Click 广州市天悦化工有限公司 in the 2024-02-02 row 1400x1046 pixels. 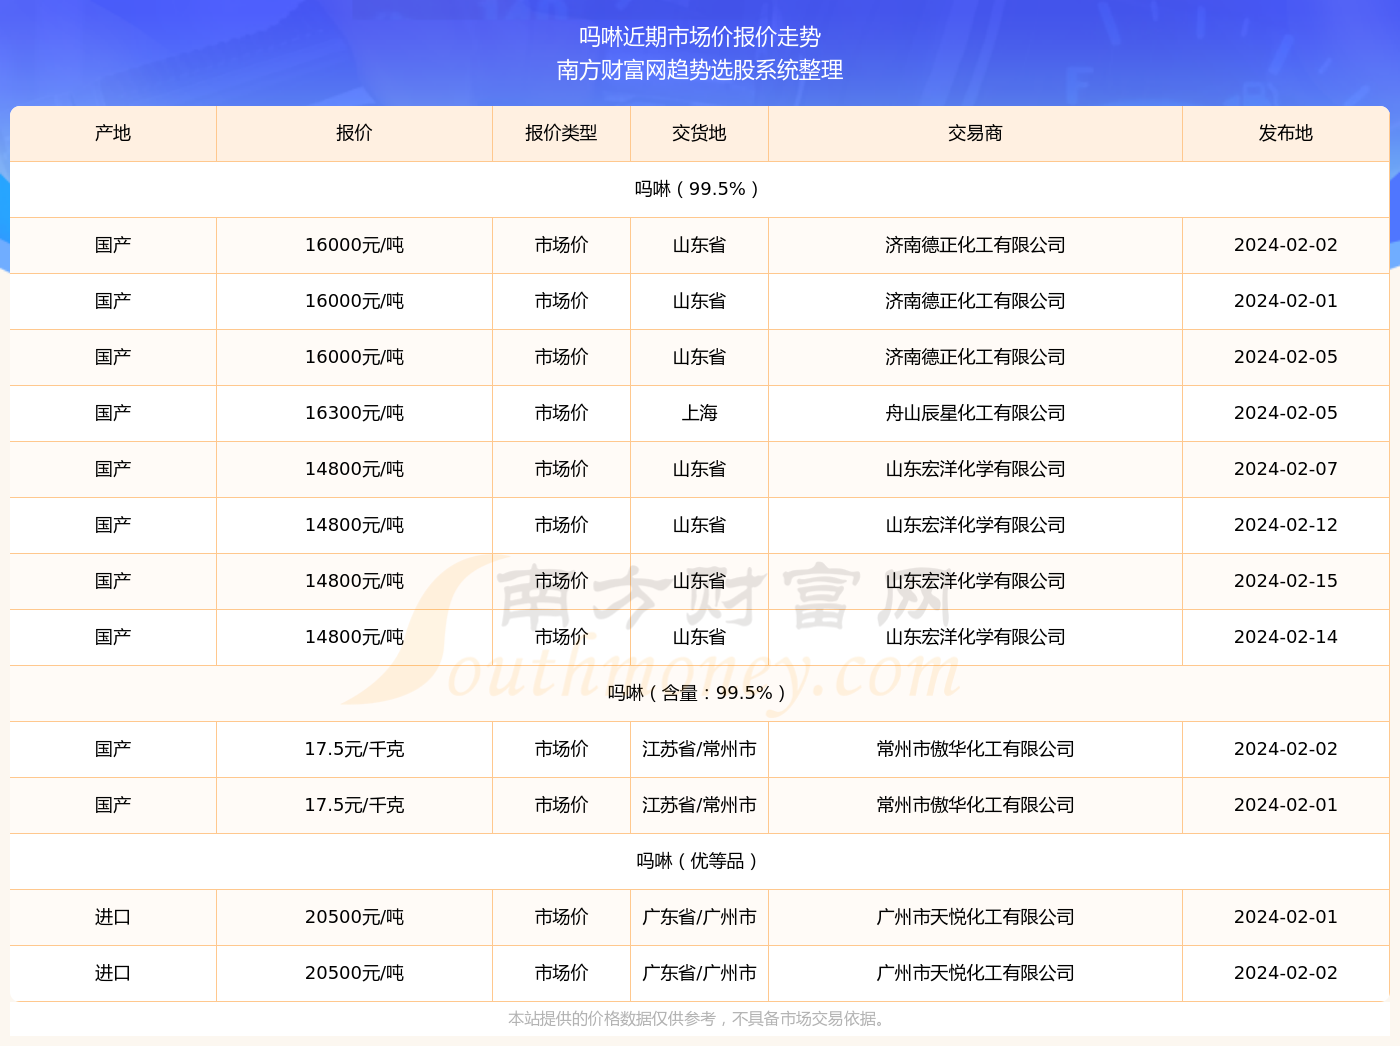[975, 973]
